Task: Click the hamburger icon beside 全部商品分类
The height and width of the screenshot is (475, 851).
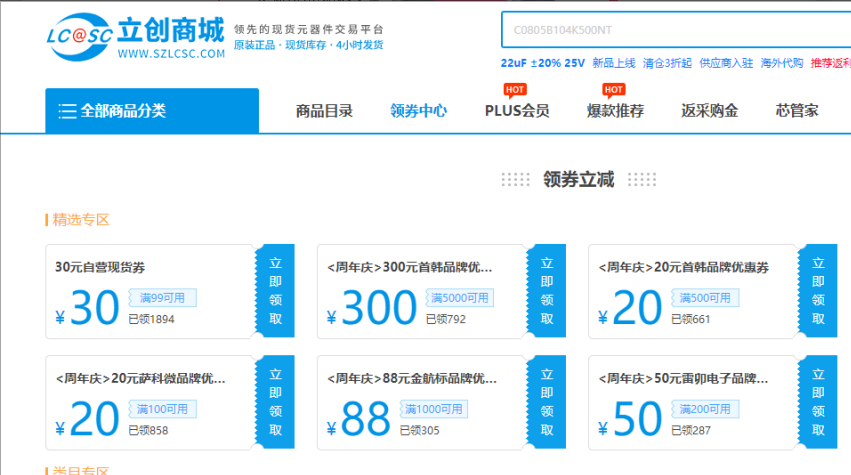Action: point(67,111)
